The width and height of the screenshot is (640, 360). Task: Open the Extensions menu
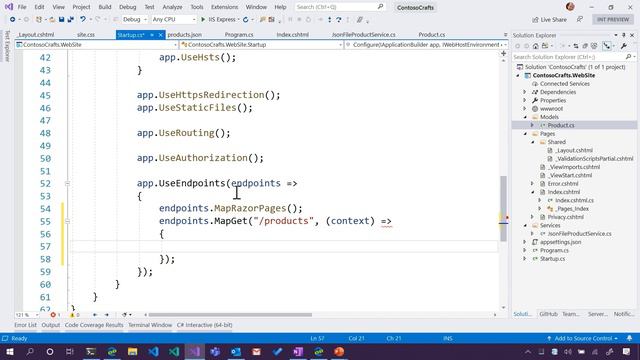(x=224, y=7)
